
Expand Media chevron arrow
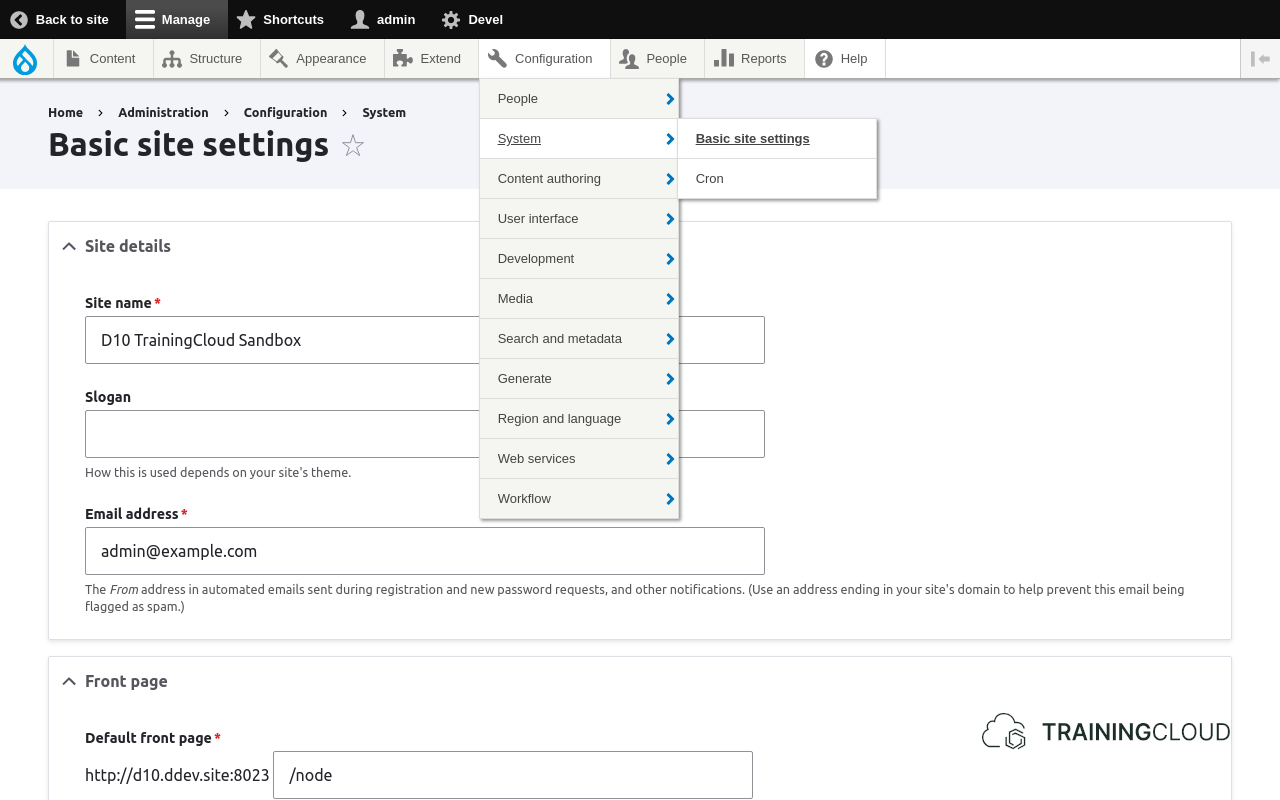tap(669, 299)
